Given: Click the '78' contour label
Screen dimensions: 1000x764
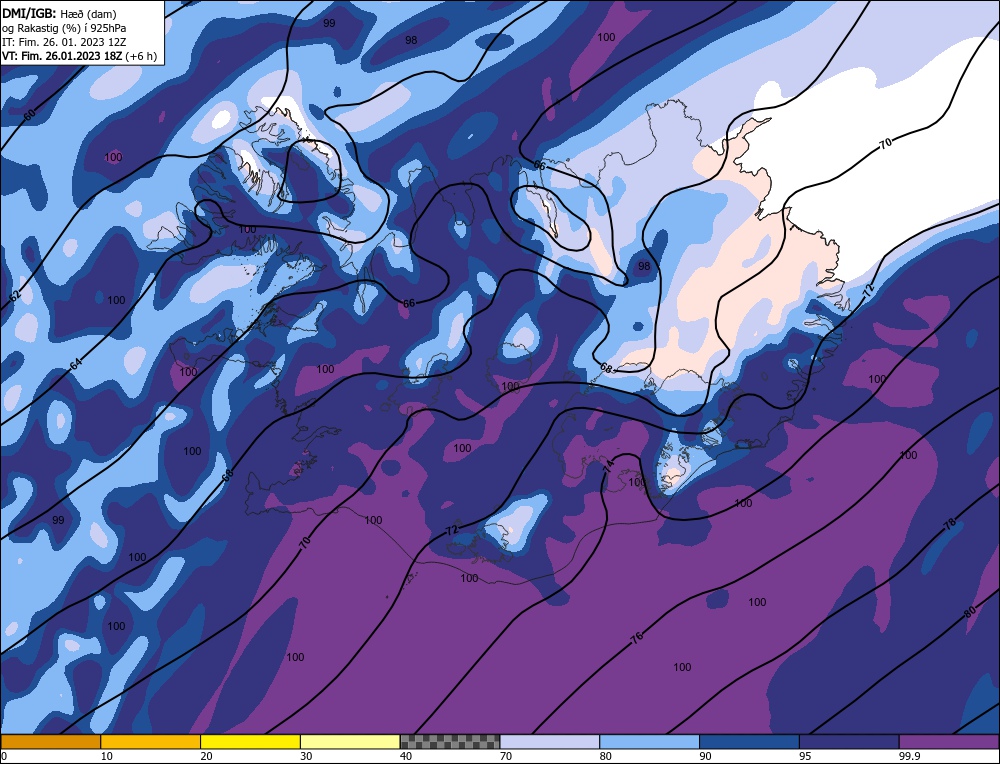Looking at the screenshot, I should click(x=950, y=524).
